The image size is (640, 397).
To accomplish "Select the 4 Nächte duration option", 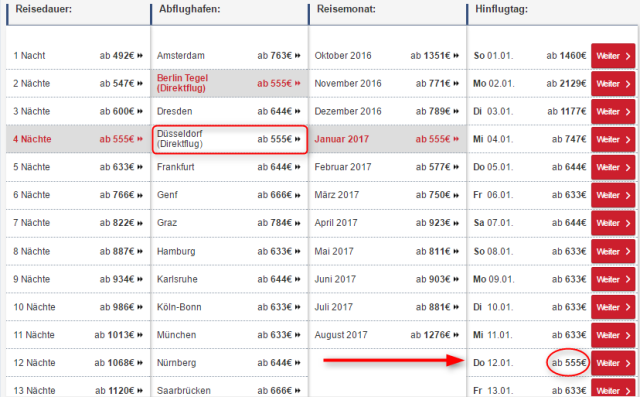I will pyautogui.click(x=78, y=139).
